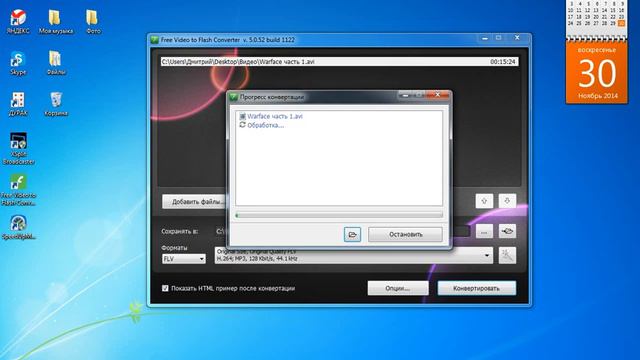Click the orange calendar gadget showing 30

597,73
